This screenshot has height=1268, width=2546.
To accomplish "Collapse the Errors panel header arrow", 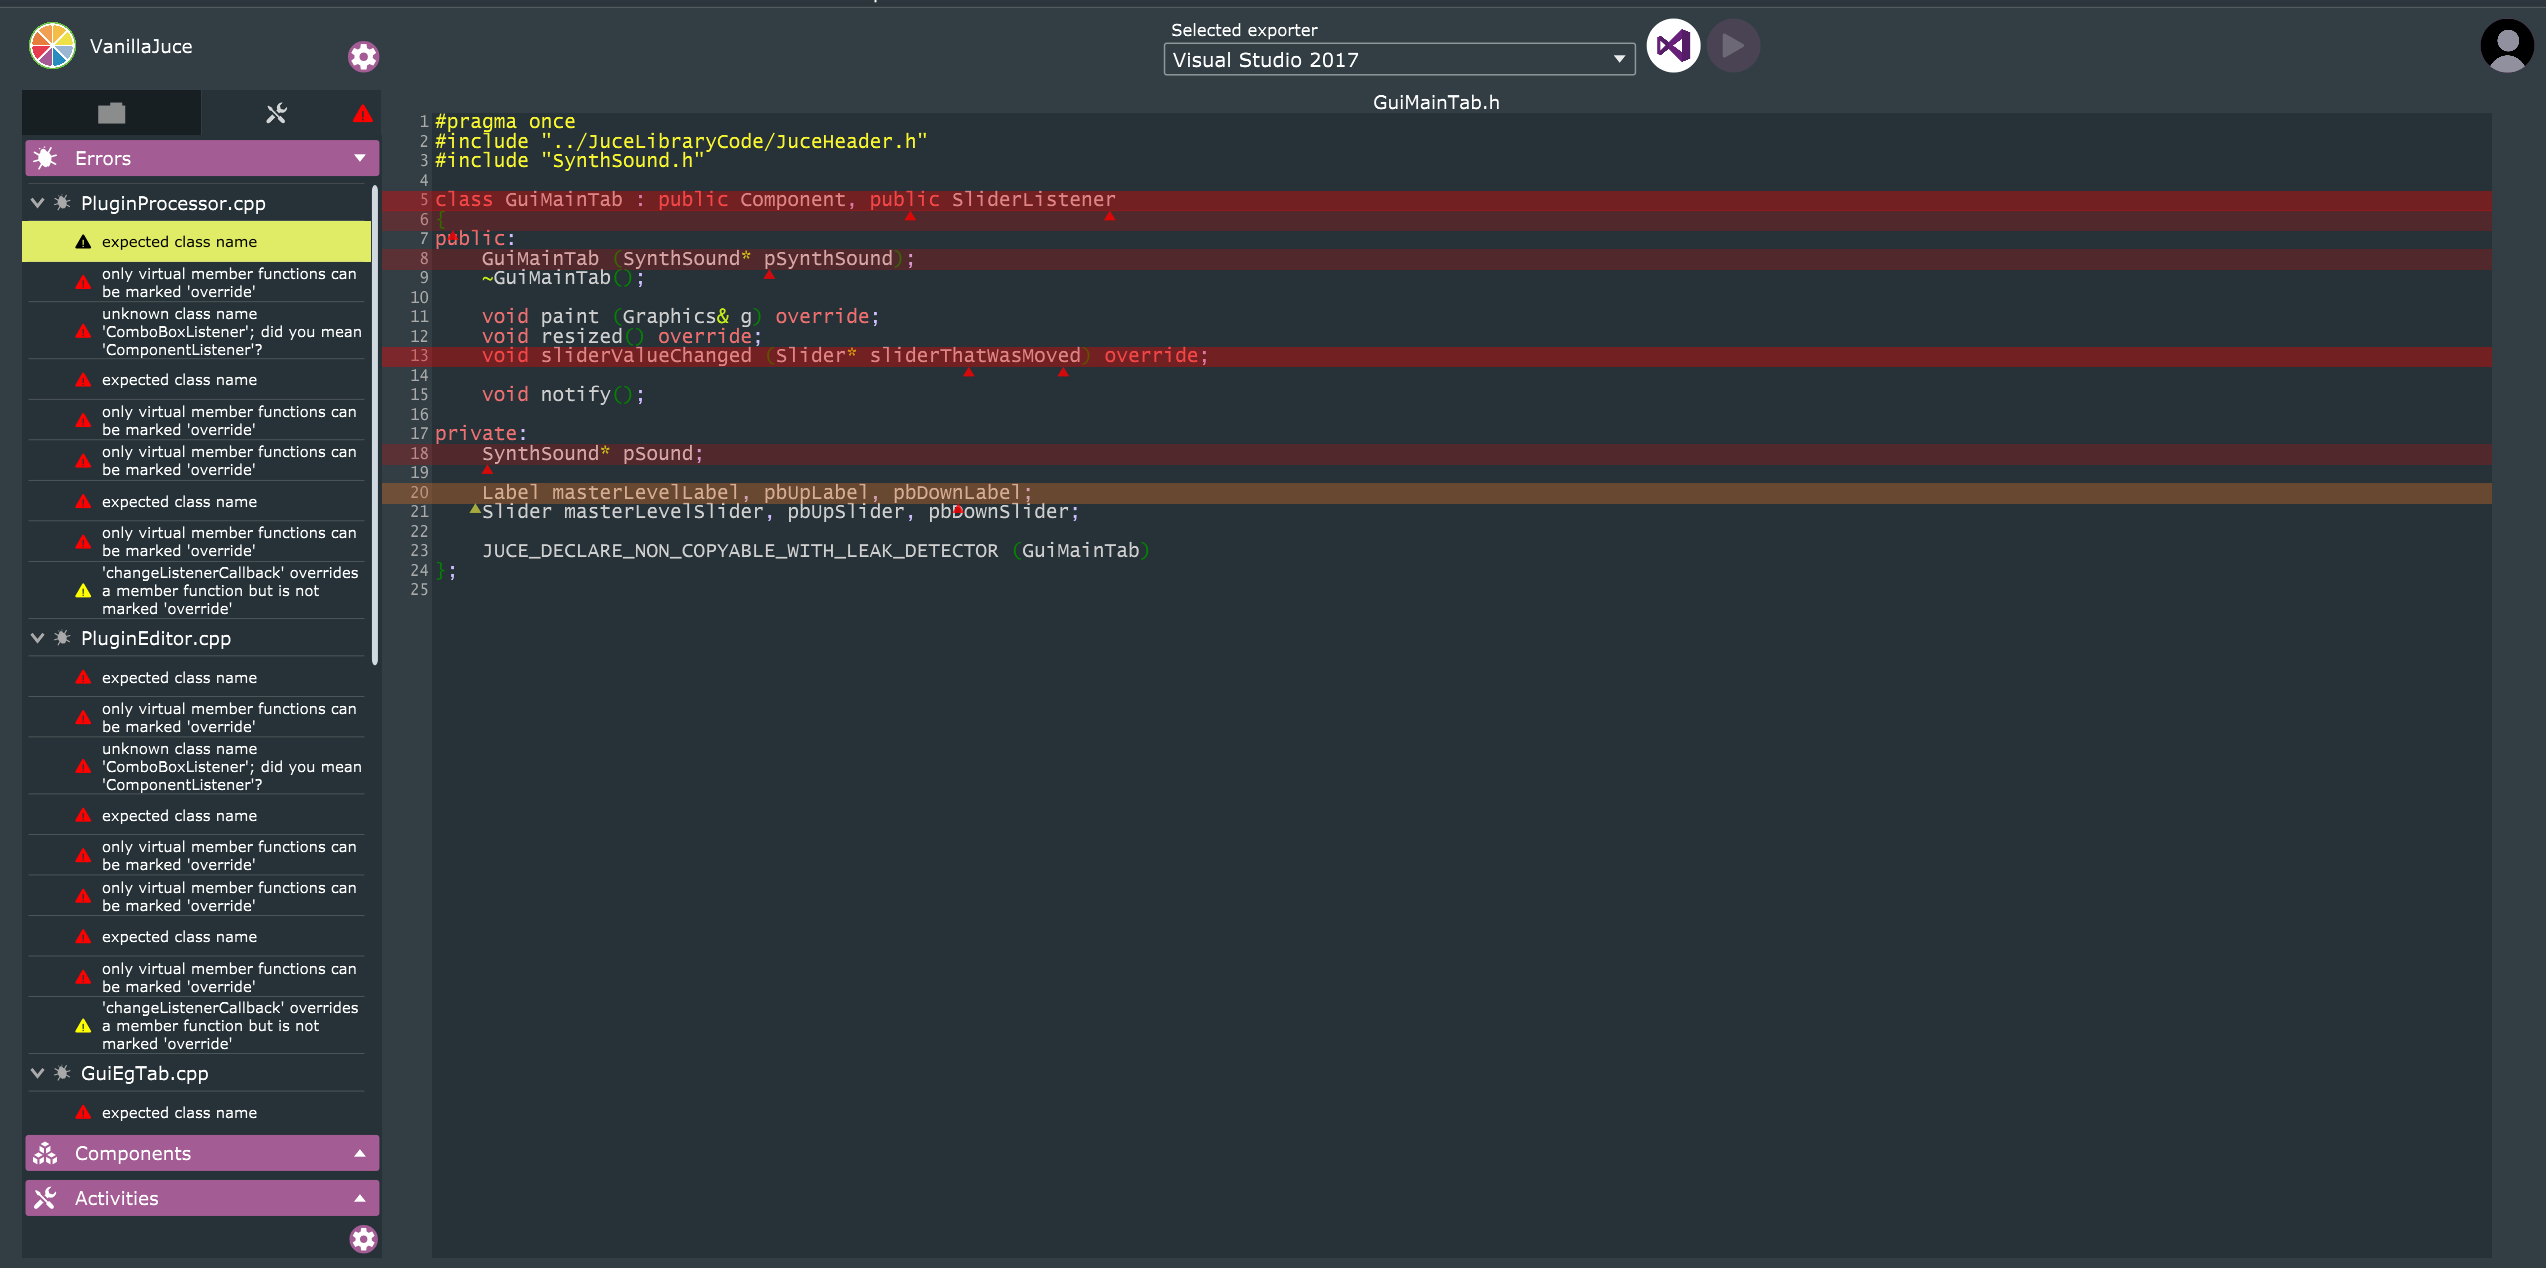I will [360, 158].
